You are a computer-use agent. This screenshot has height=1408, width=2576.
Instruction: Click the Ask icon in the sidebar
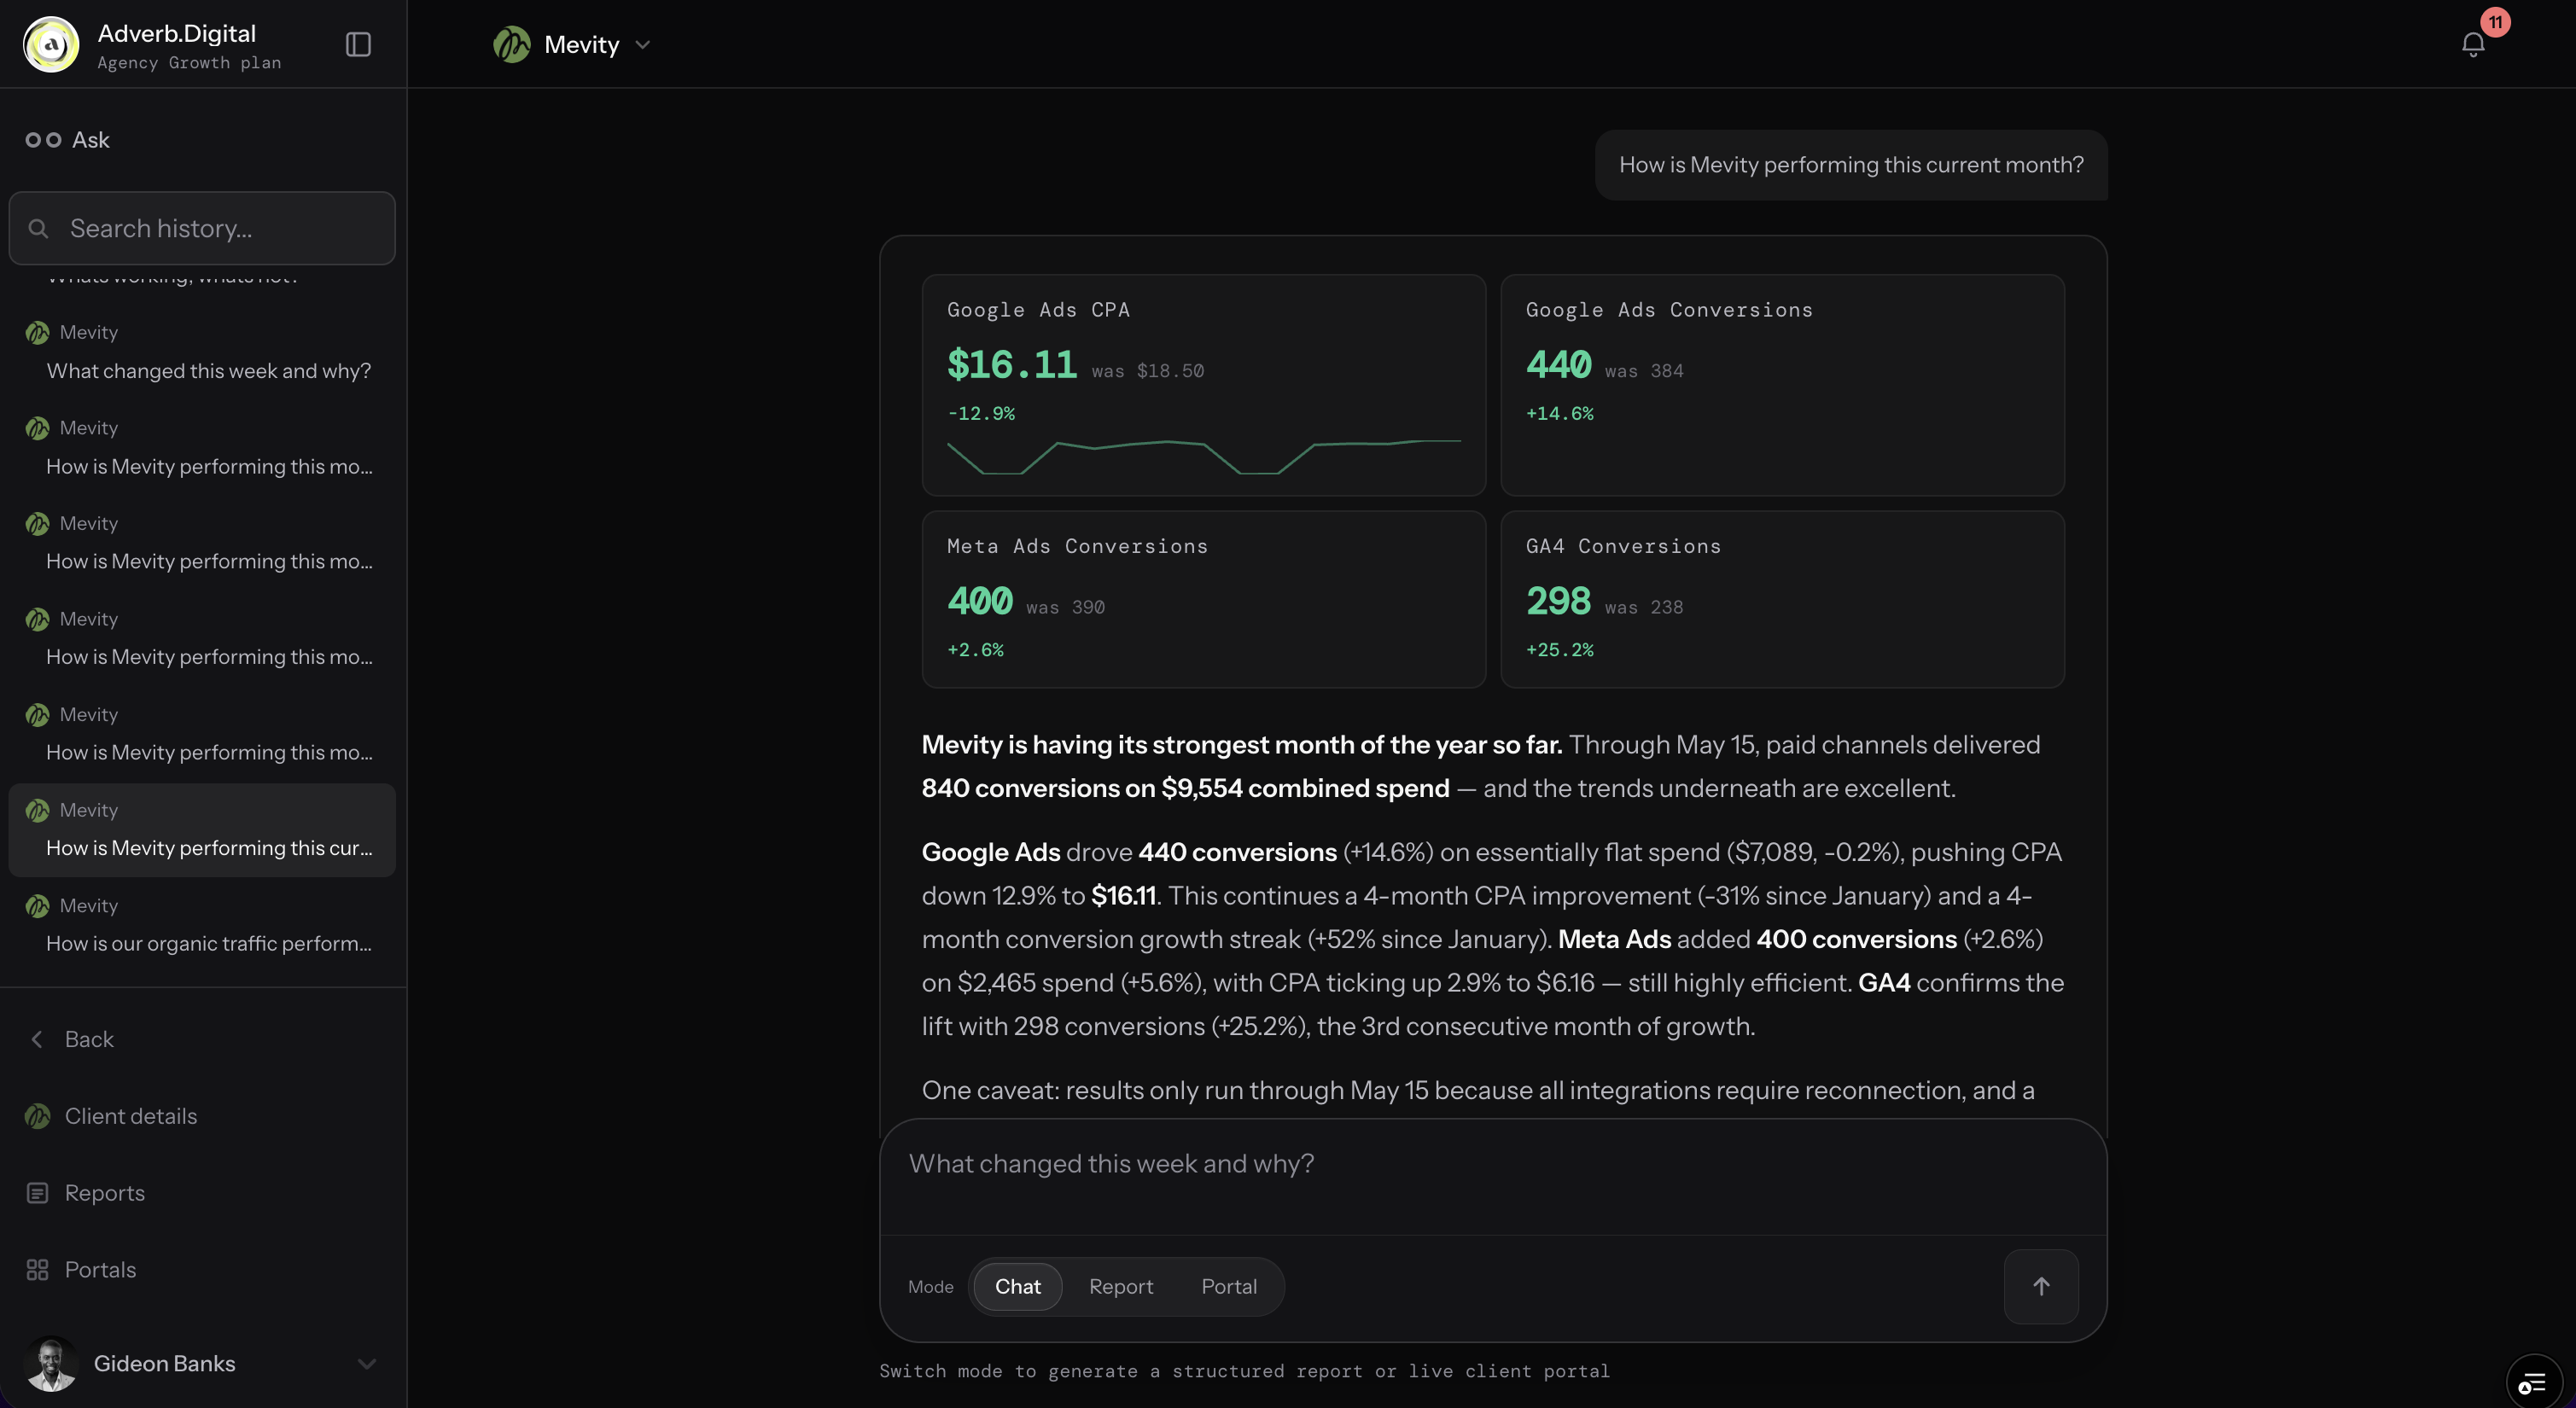(43, 140)
